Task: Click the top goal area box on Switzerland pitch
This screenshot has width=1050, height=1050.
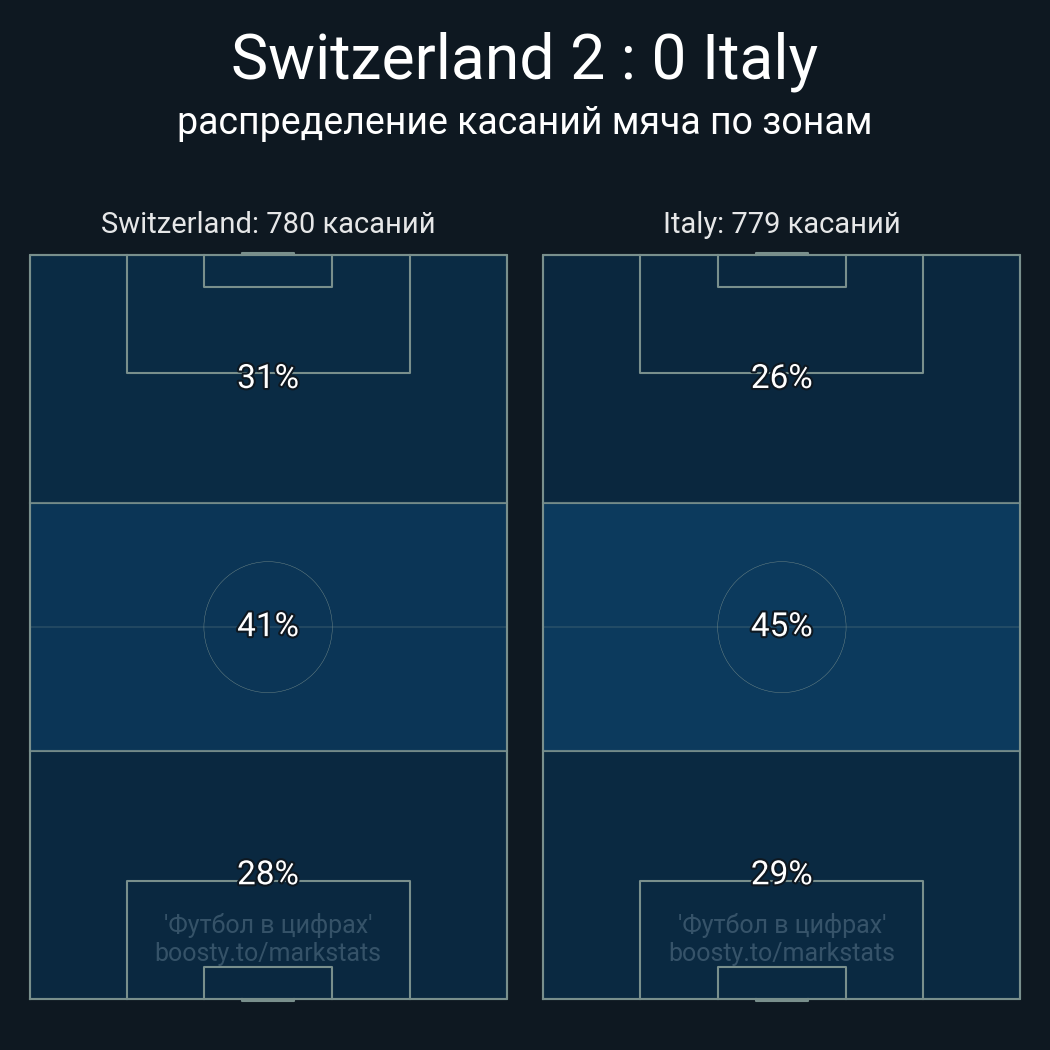Action: coord(268,271)
